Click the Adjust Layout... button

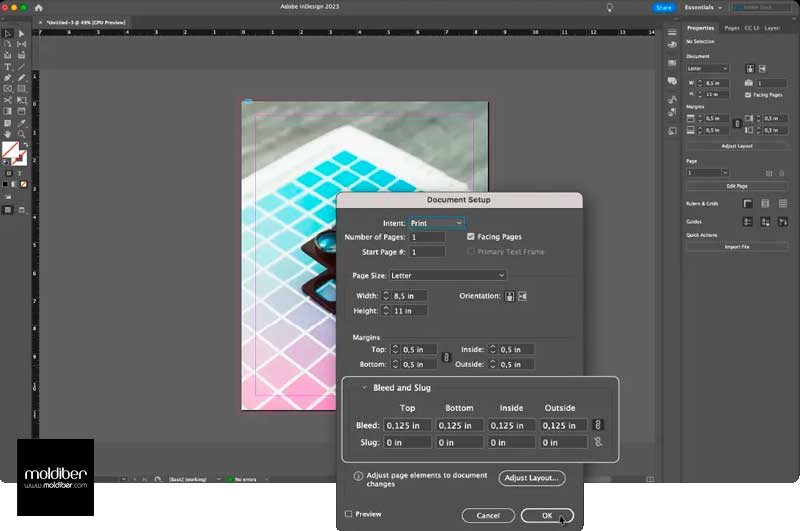tap(531, 479)
